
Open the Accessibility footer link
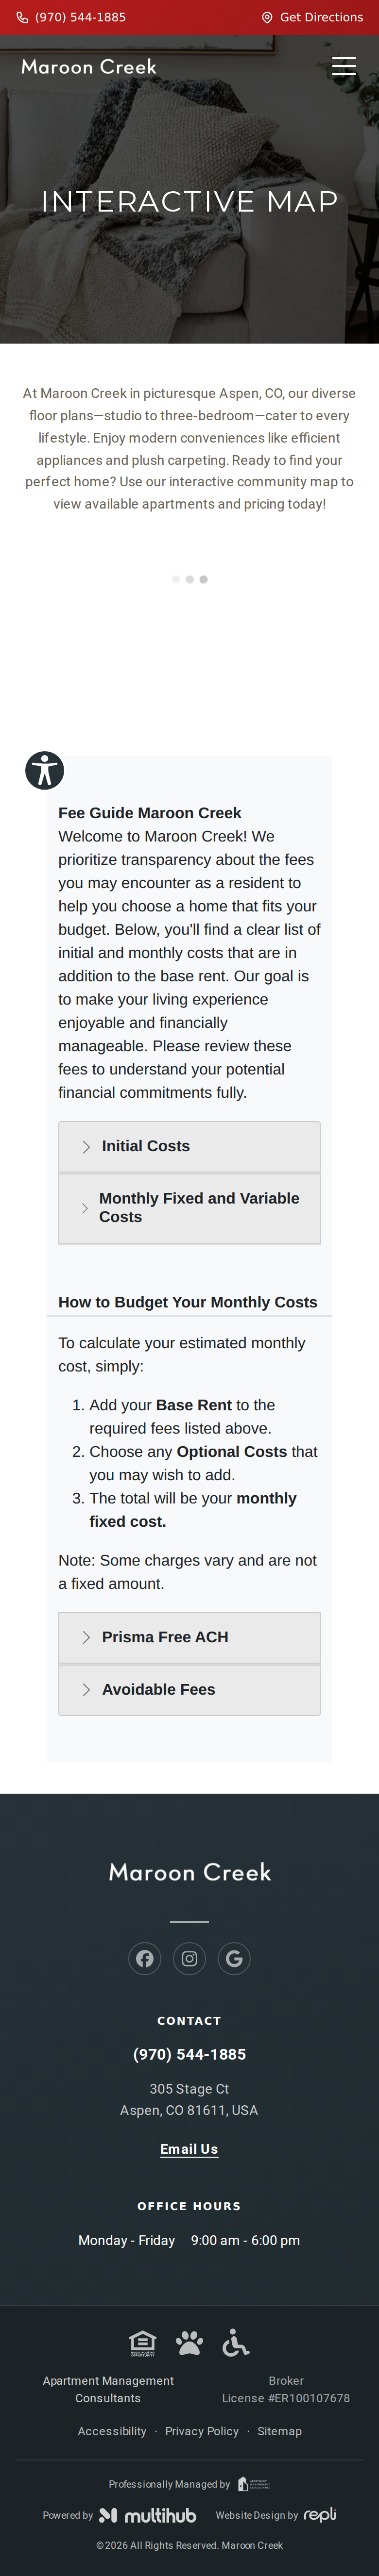(x=112, y=2431)
